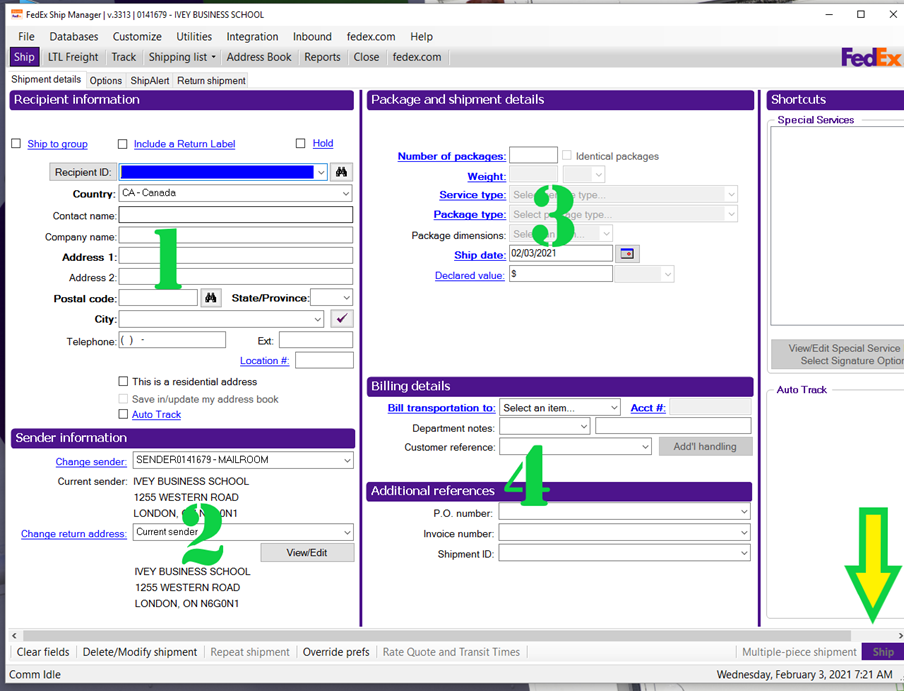This screenshot has height=691, width=904.
Task: Click the Recipient ID button label
Action: tap(83, 172)
